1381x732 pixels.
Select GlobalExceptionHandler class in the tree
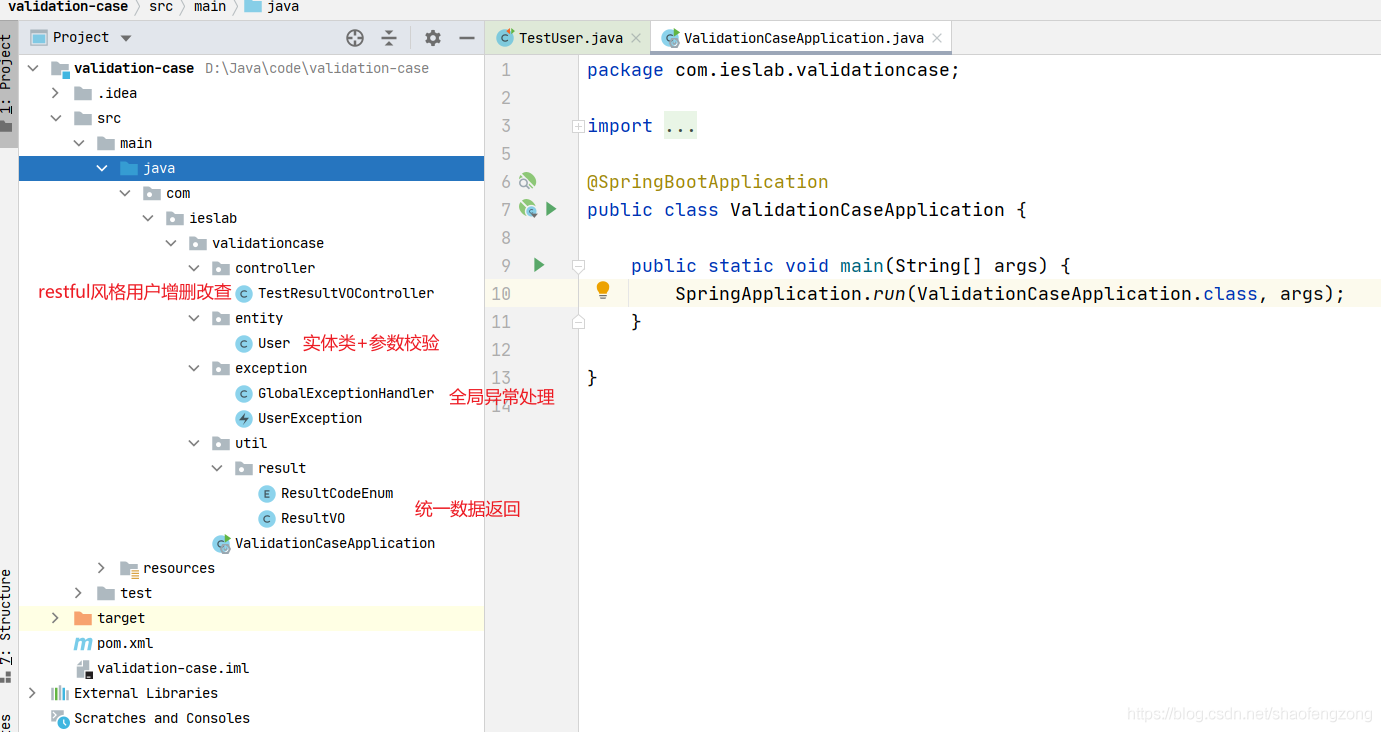tap(346, 393)
